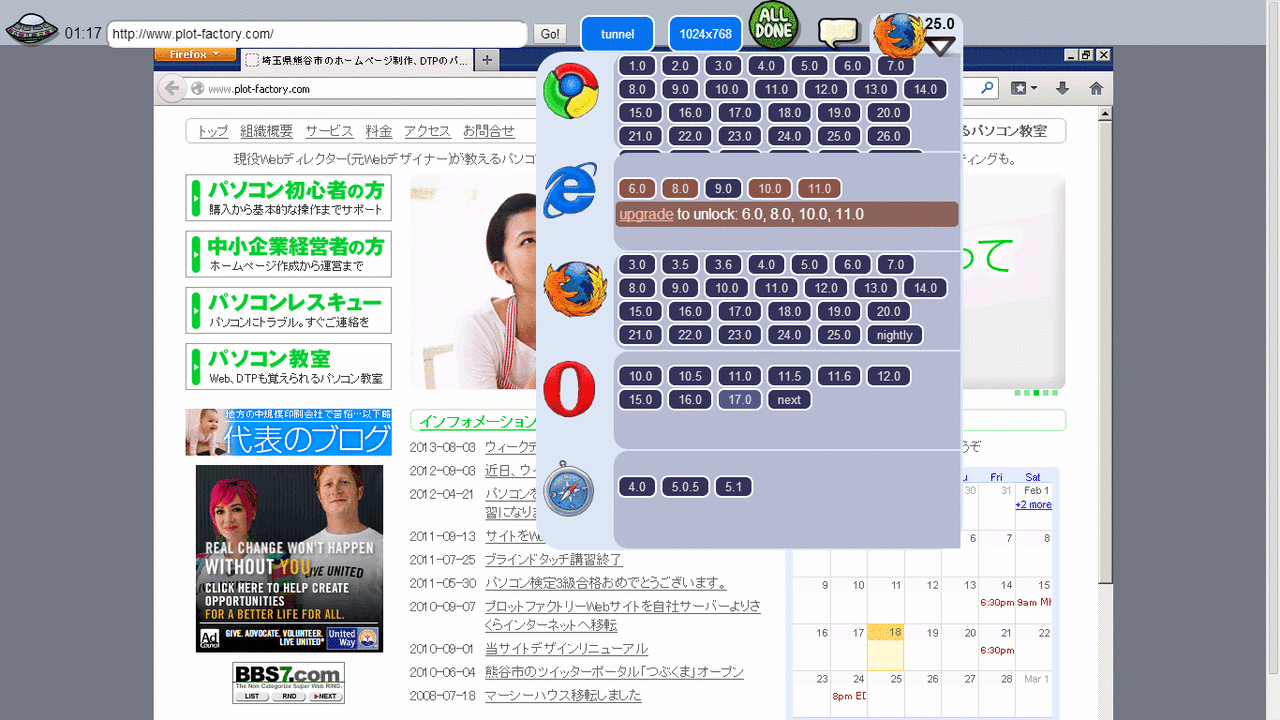Click the inner Firefox downloads arrow icon

(1062, 89)
